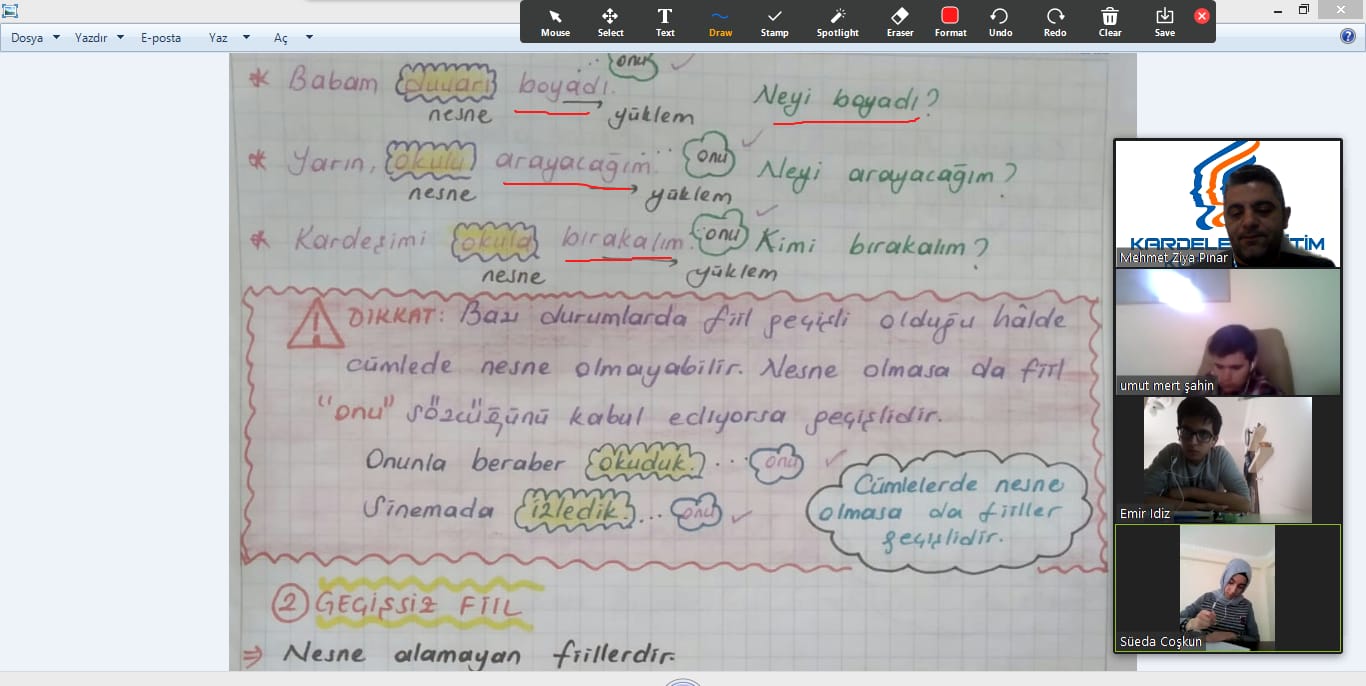Pick the Eraser tool
This screenshot has height=686, width=1366.
899,21
